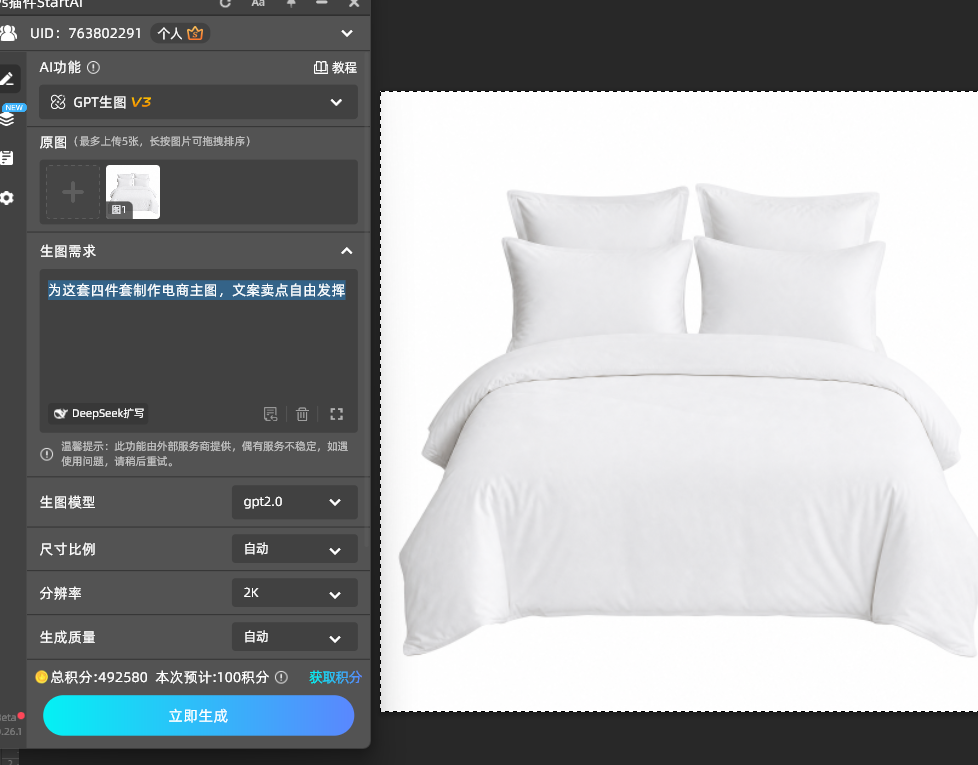978x765 pixels.
Task: Click the crown badge next to 个人
Action: 195,33
